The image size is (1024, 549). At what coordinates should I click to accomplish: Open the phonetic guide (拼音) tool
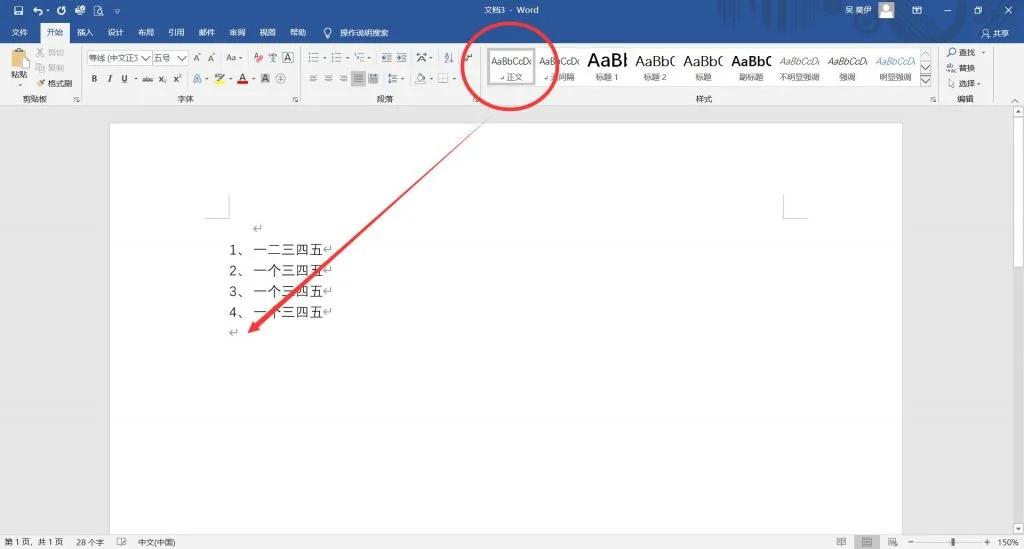point(273,58)
